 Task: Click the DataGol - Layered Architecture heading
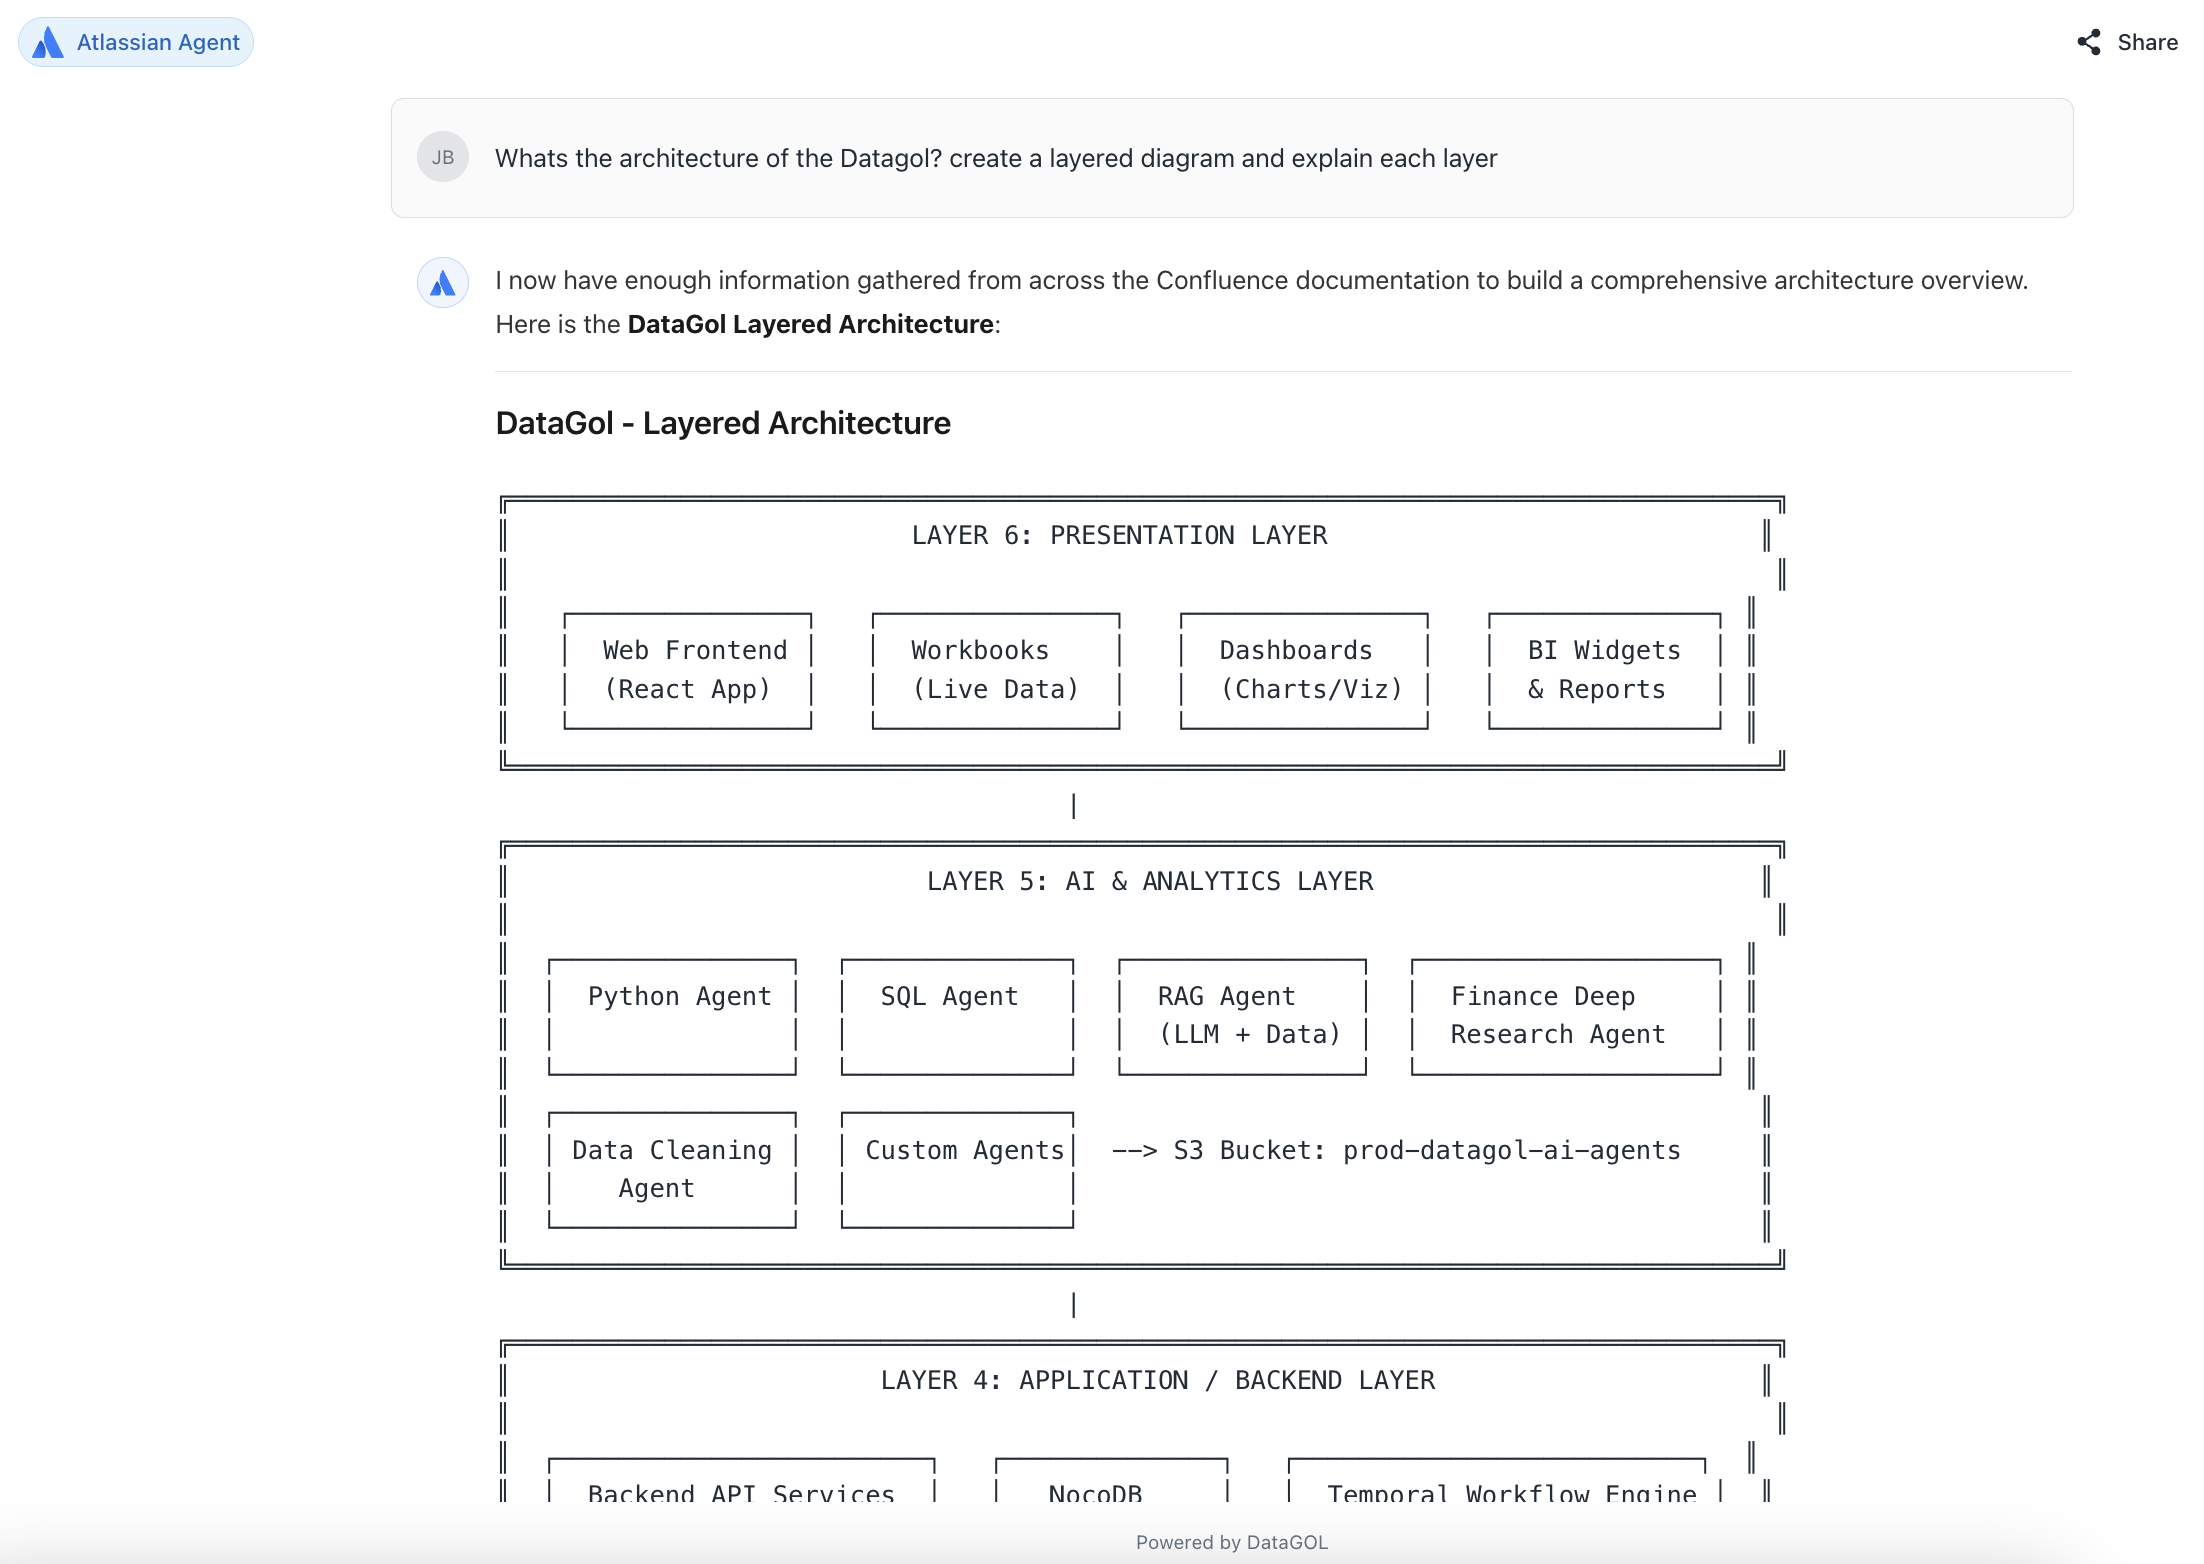pyautogui.click(x=722, y=423)
